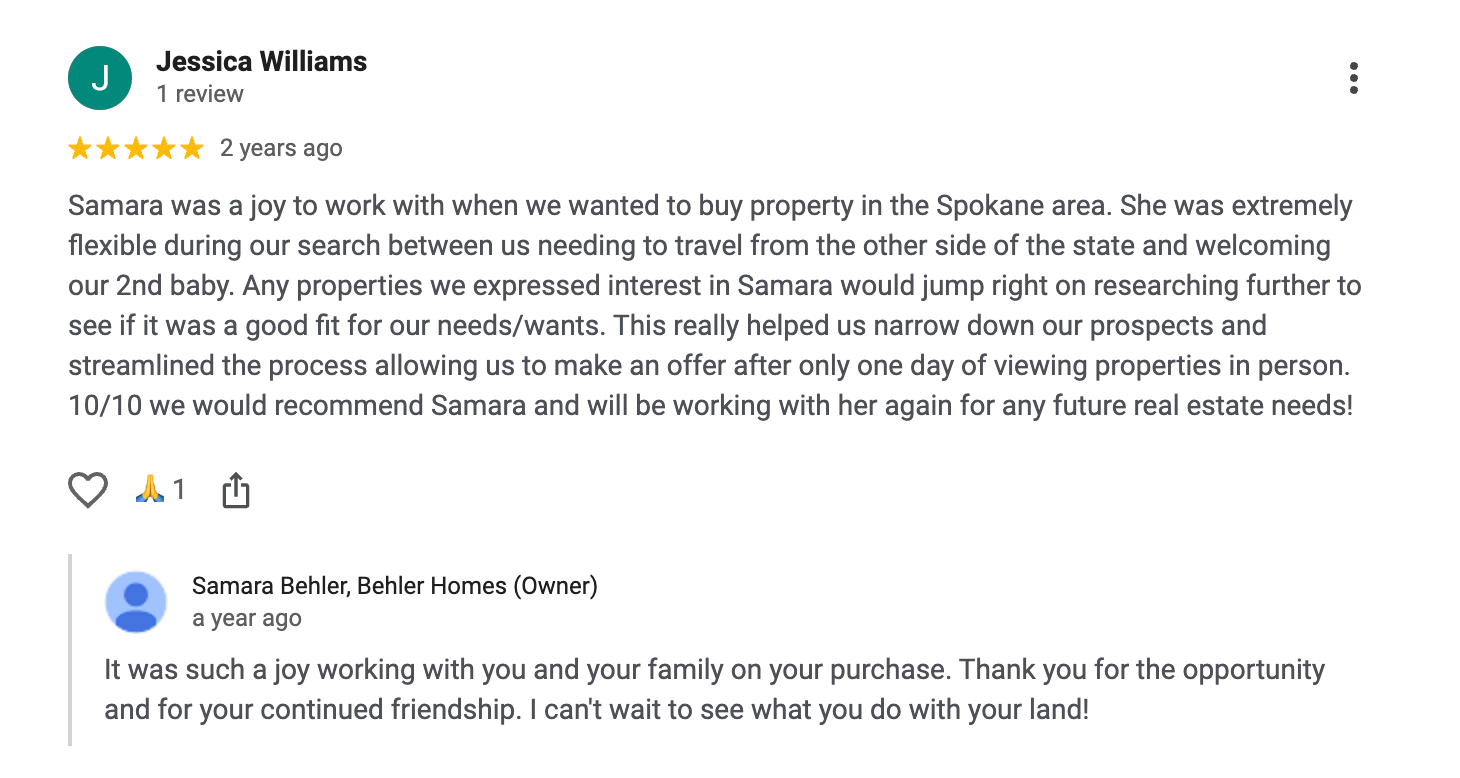The height and width of the screenshot is (778, 1460).
Task: Click the owner's blue profile avatar
Action: (136, 602)
